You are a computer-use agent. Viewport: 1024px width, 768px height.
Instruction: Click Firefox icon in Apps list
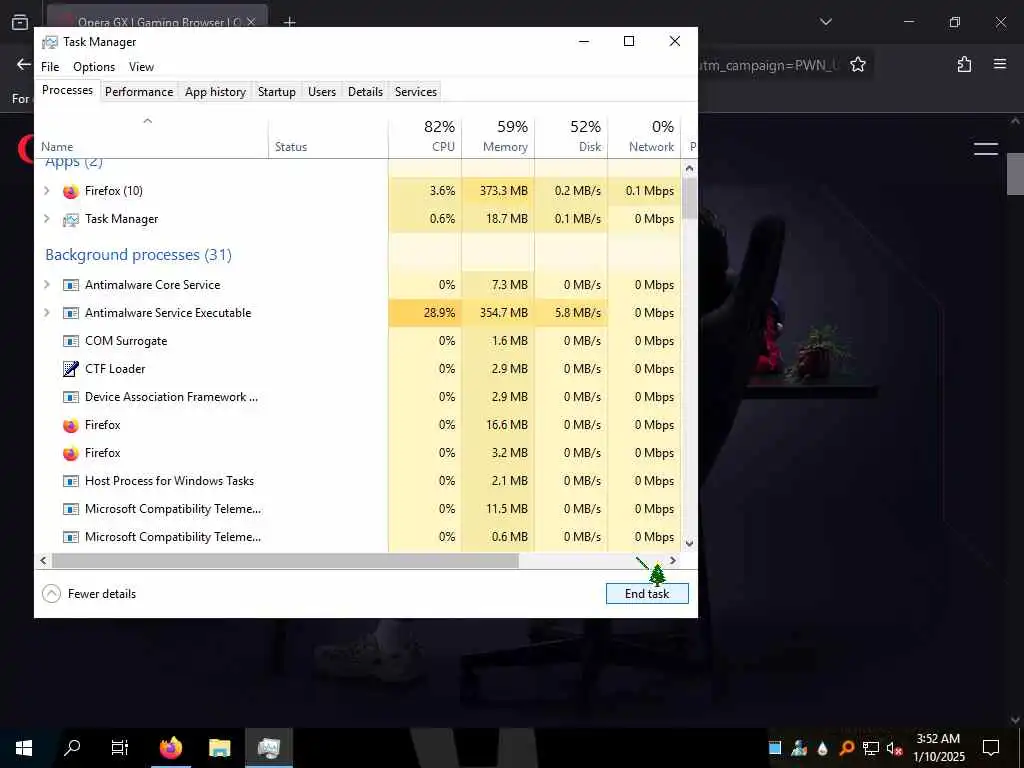pos(71,191)
